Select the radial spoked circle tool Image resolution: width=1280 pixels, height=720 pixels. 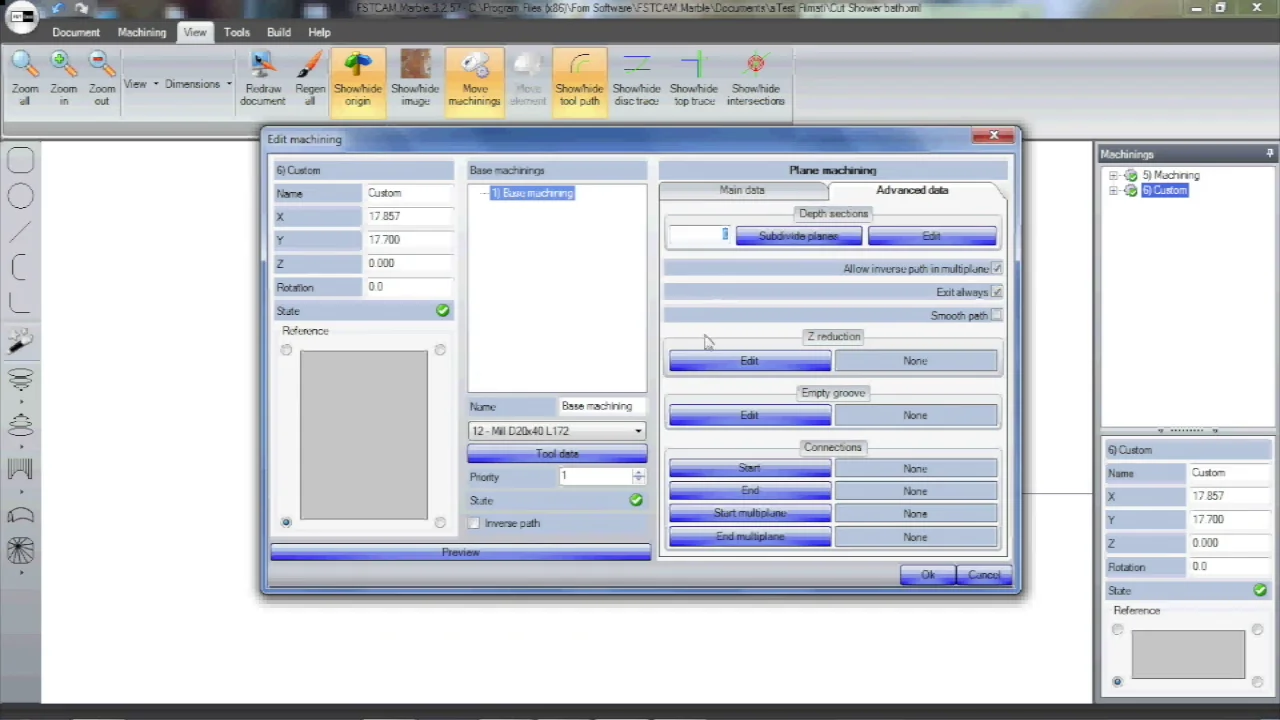(20, 551)
